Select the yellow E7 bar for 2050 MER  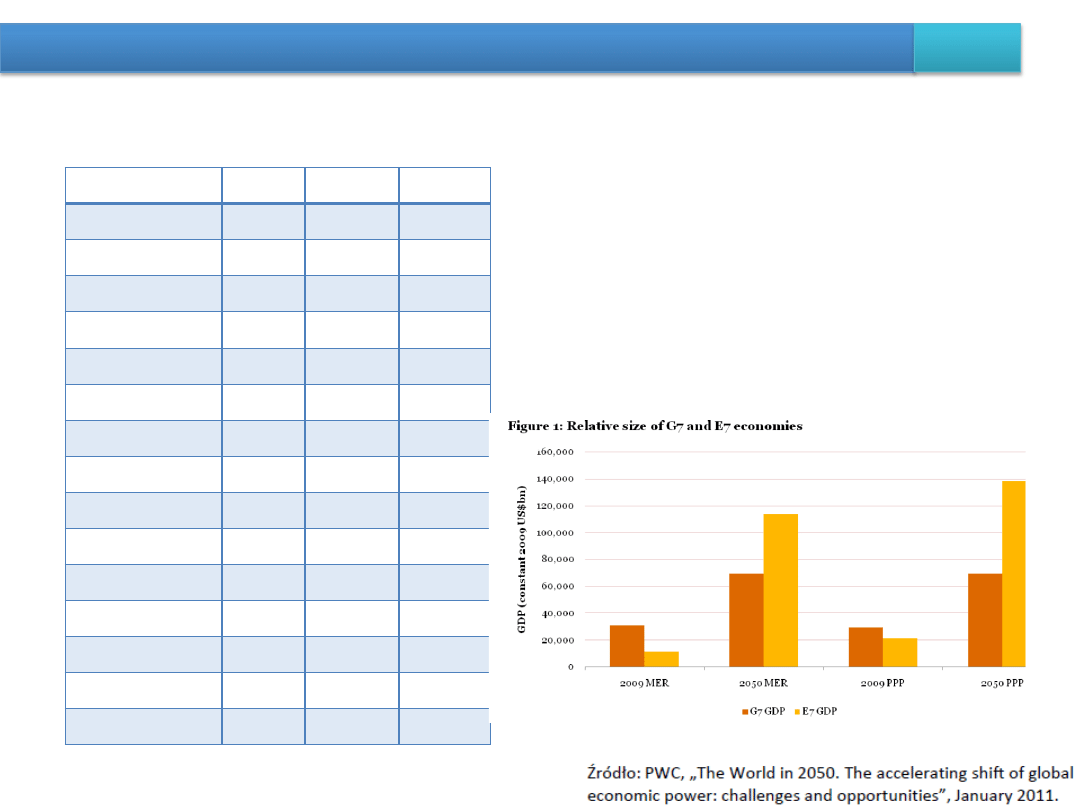coord(781,590)
